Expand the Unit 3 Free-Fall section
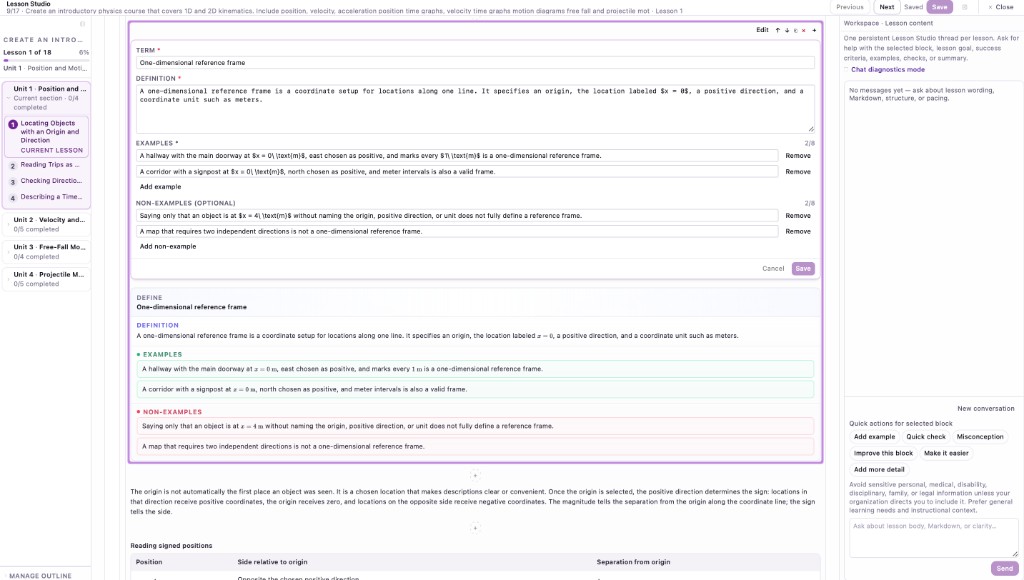Screen dimensions: 1024x580 pos(46,251)
